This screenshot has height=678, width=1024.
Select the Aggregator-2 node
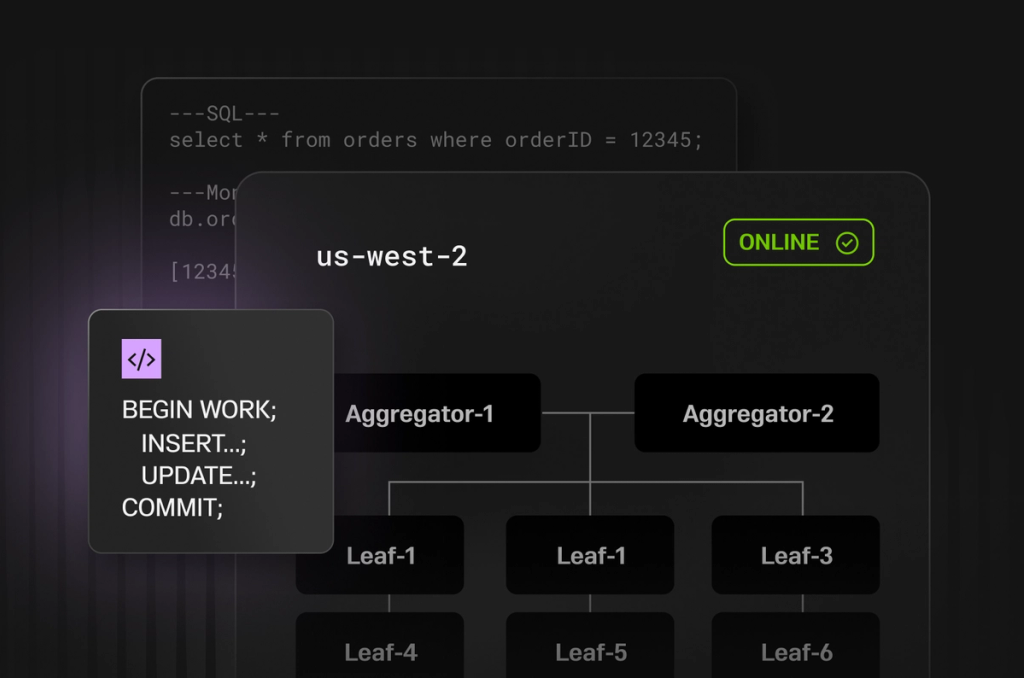757,413
